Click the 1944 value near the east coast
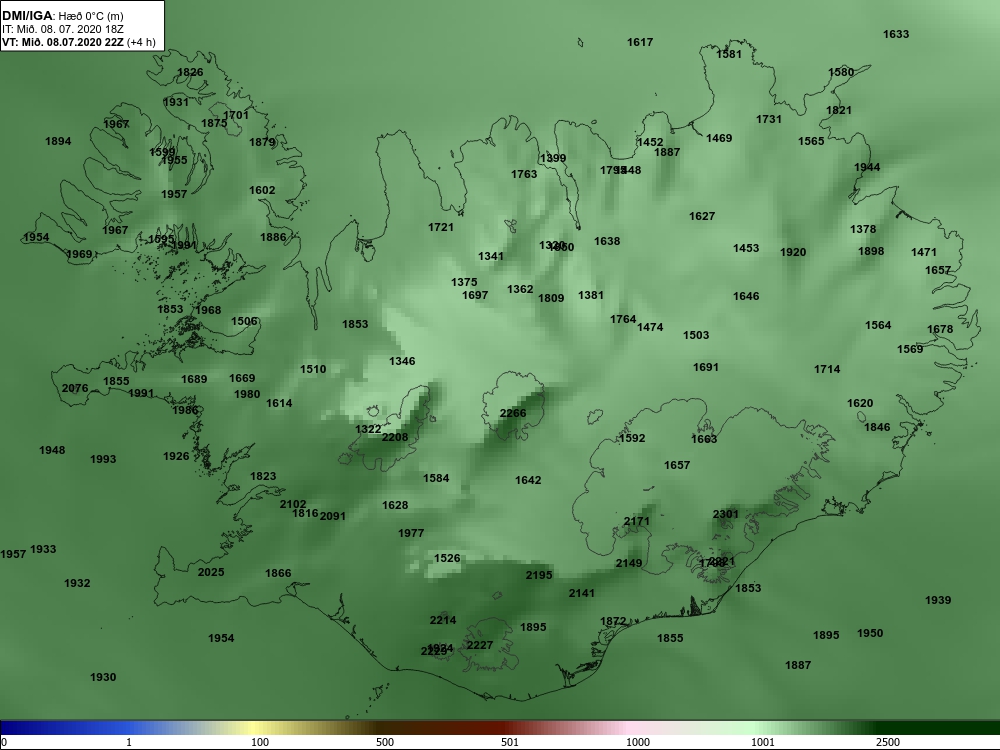The image size is (1000, 750). click(867, 168)
